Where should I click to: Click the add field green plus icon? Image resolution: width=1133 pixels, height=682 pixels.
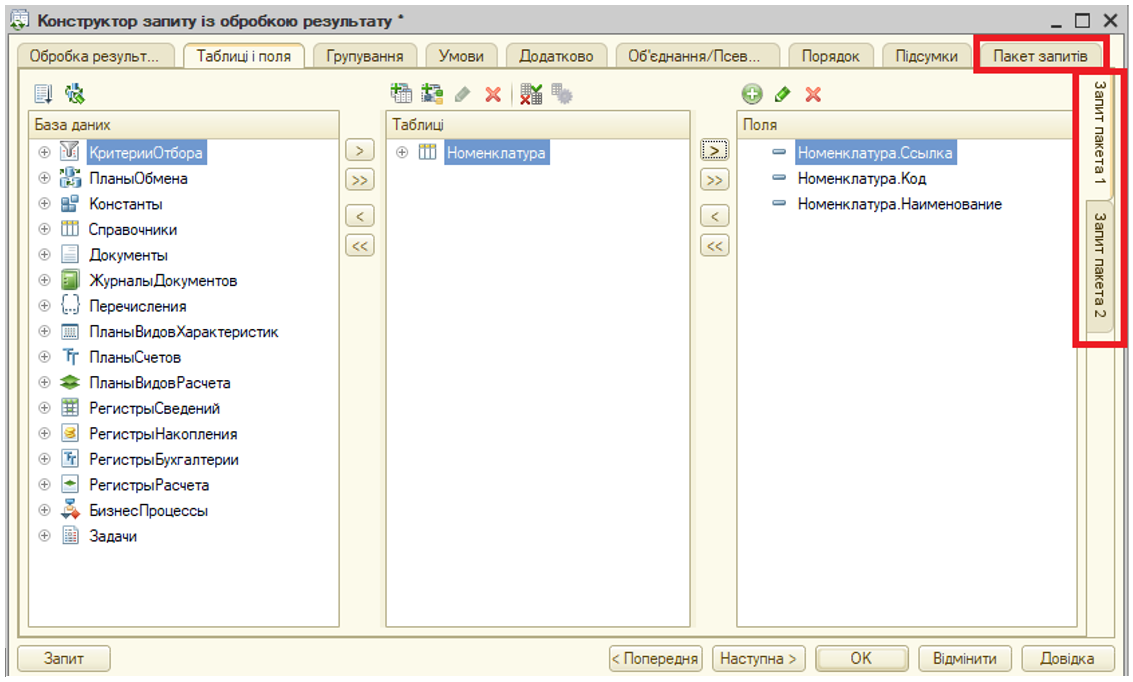pyautogui.click(x=752, y=94)
